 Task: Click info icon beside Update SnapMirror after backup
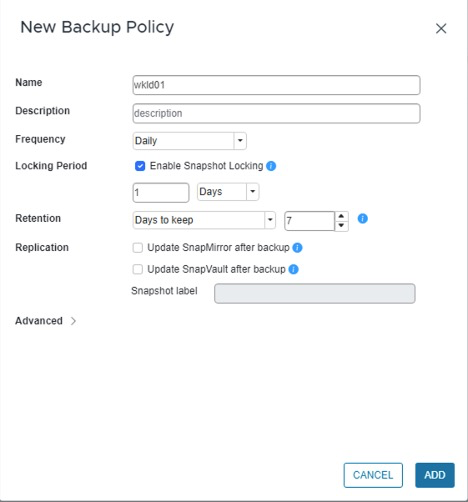coord(297,248)
